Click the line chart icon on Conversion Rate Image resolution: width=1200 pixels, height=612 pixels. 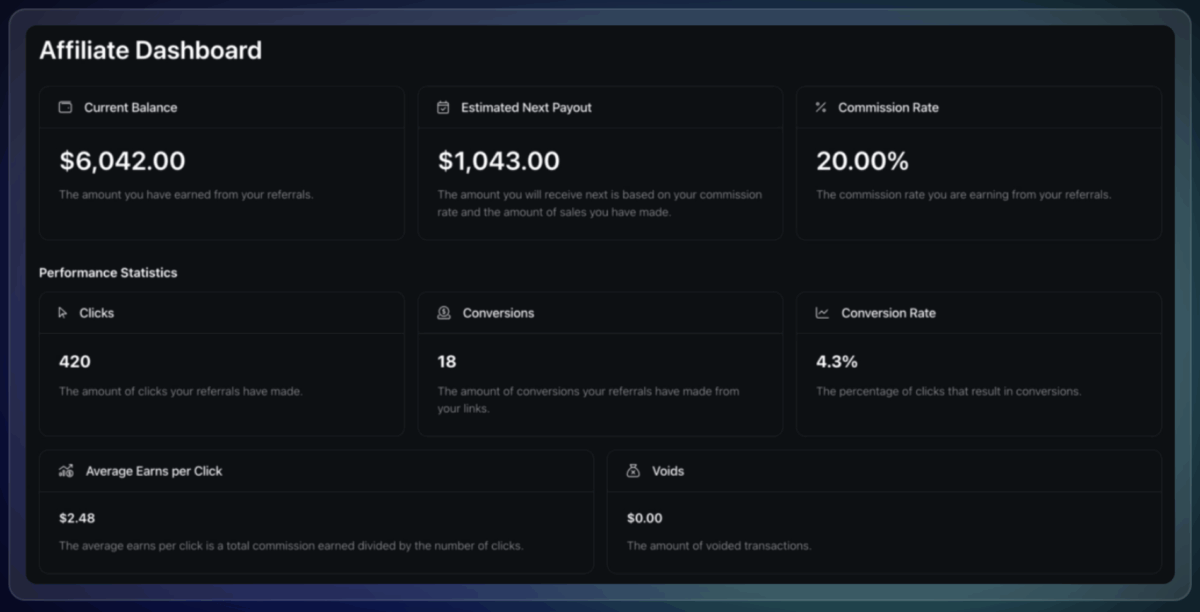coord(820,313)
